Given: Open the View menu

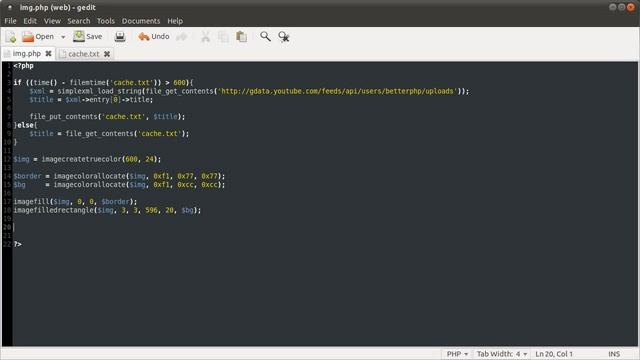Looking at the screenshot, I should pos(52,21).
